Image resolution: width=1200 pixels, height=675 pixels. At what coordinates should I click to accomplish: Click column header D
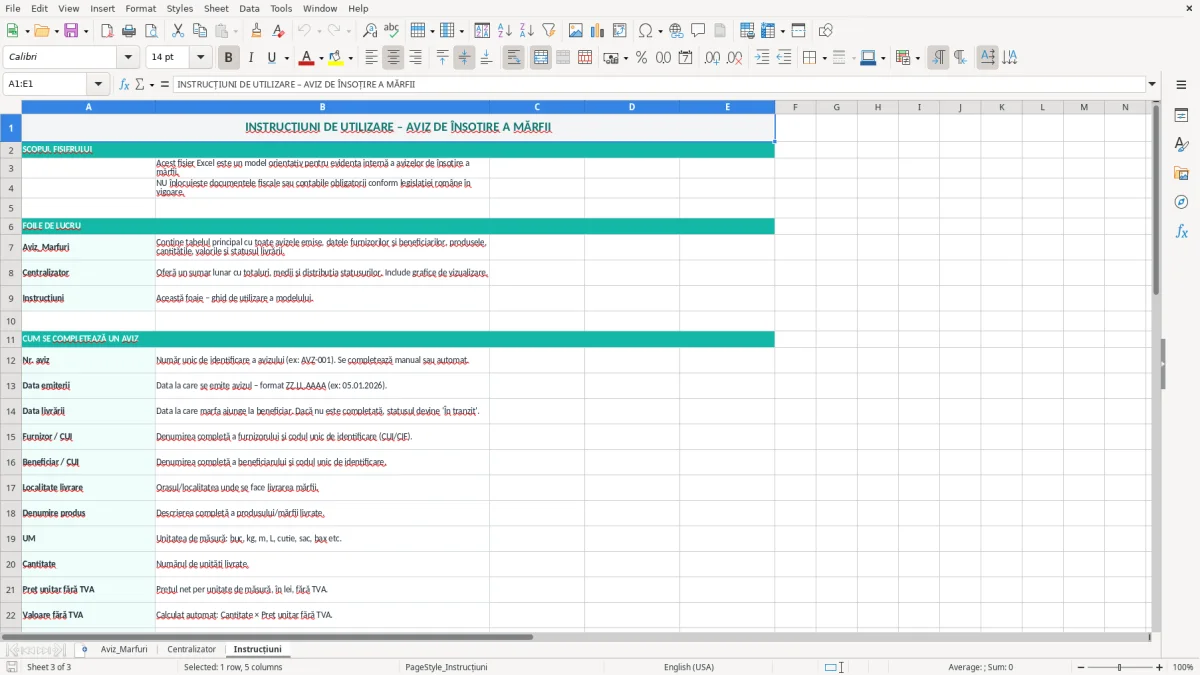coord(632,107)
